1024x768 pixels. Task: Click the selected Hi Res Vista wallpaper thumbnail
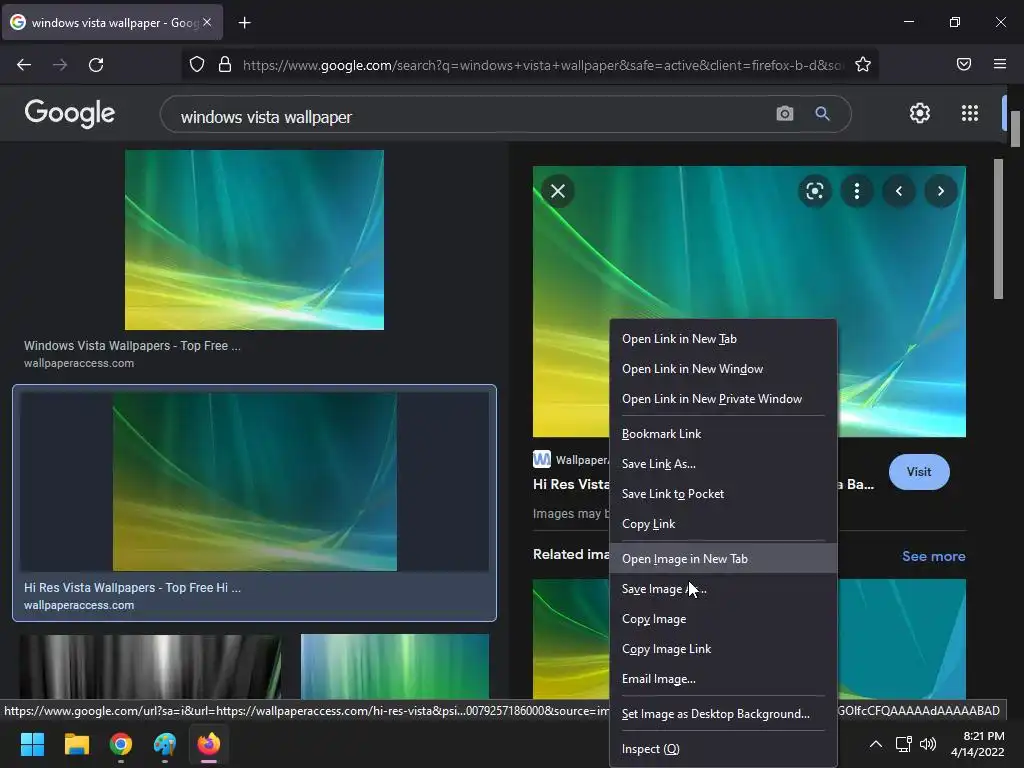[255, 482]
